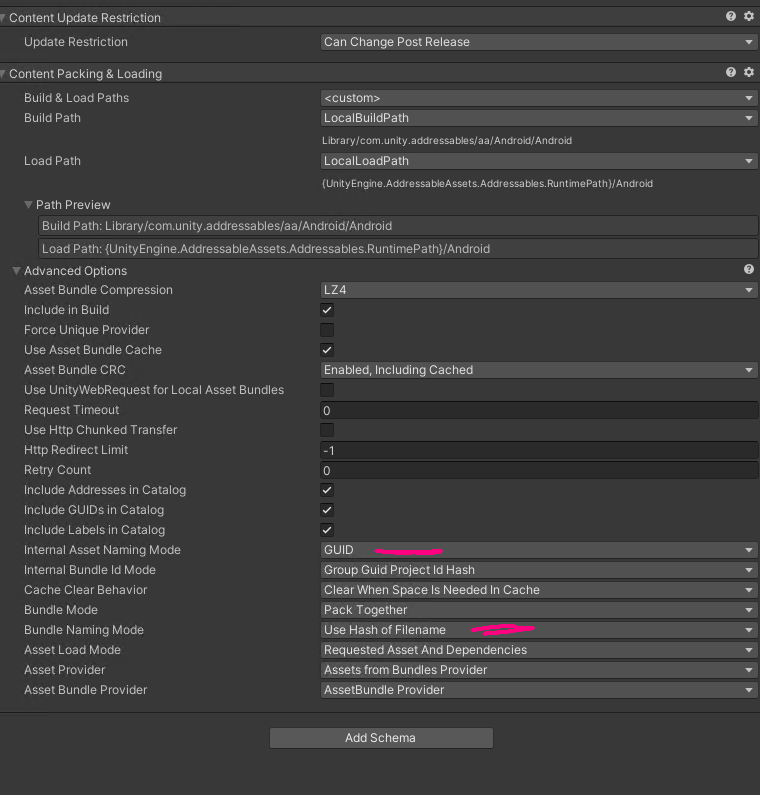Image resolution: width=760 pixels, height=795 pixels.
Task: Open help for Content Packing & Loading
Action: (731, 72)
